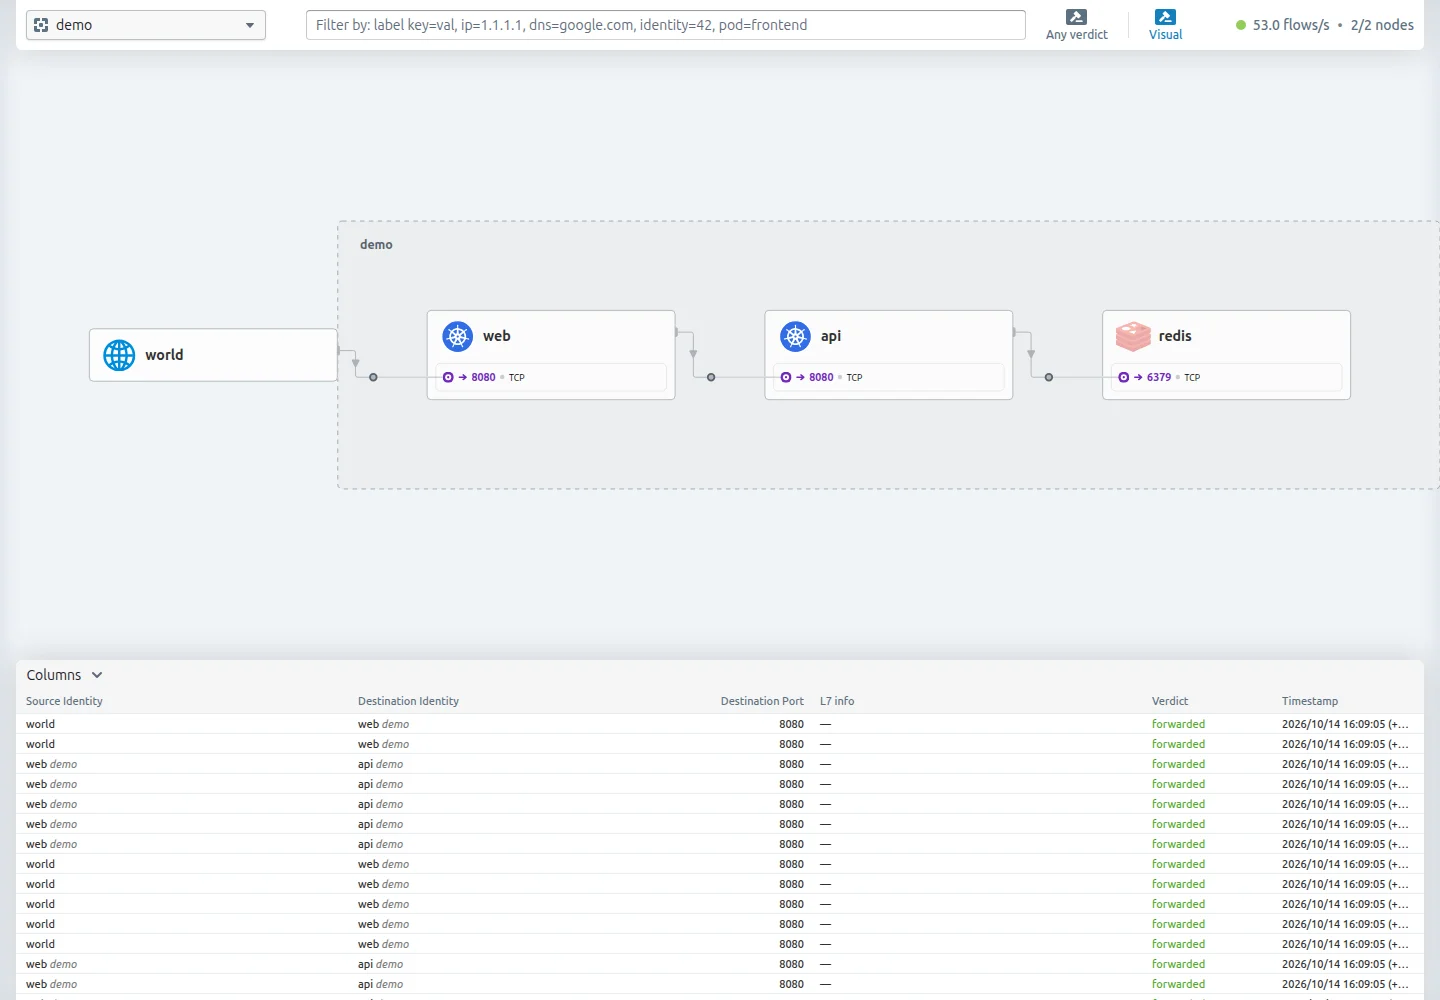
Task: Open the demo namespace dropdown
Action: tap(146, 25)
